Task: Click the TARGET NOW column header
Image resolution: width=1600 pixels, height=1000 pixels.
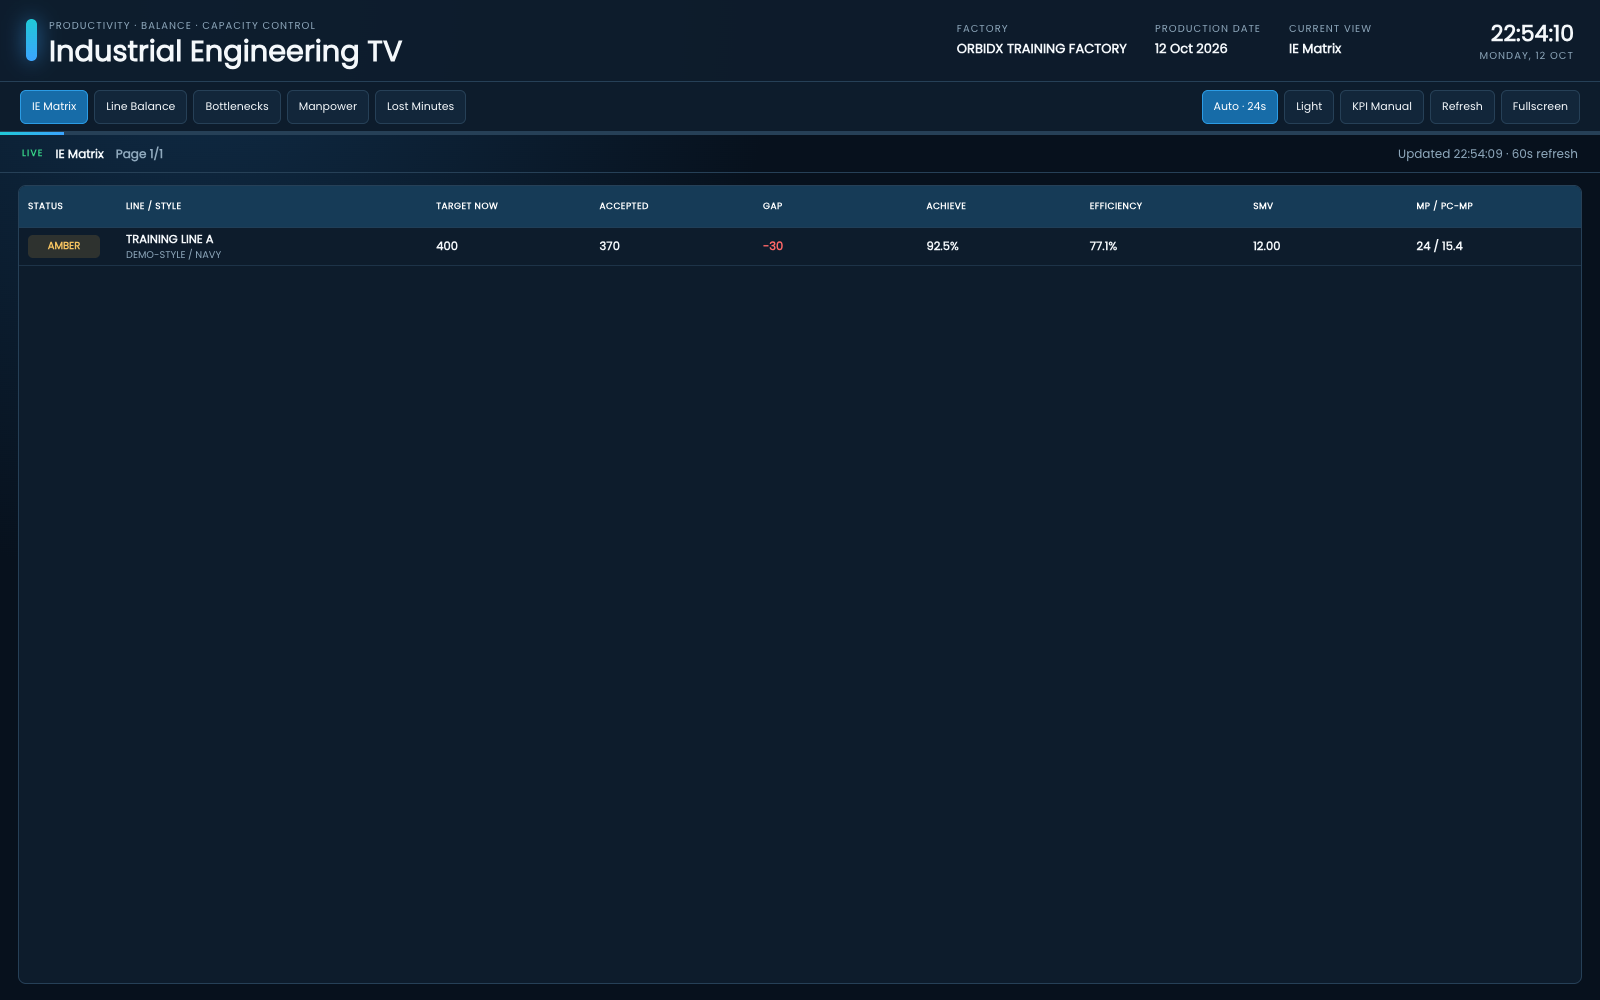Action: click(x=467, y=206)
